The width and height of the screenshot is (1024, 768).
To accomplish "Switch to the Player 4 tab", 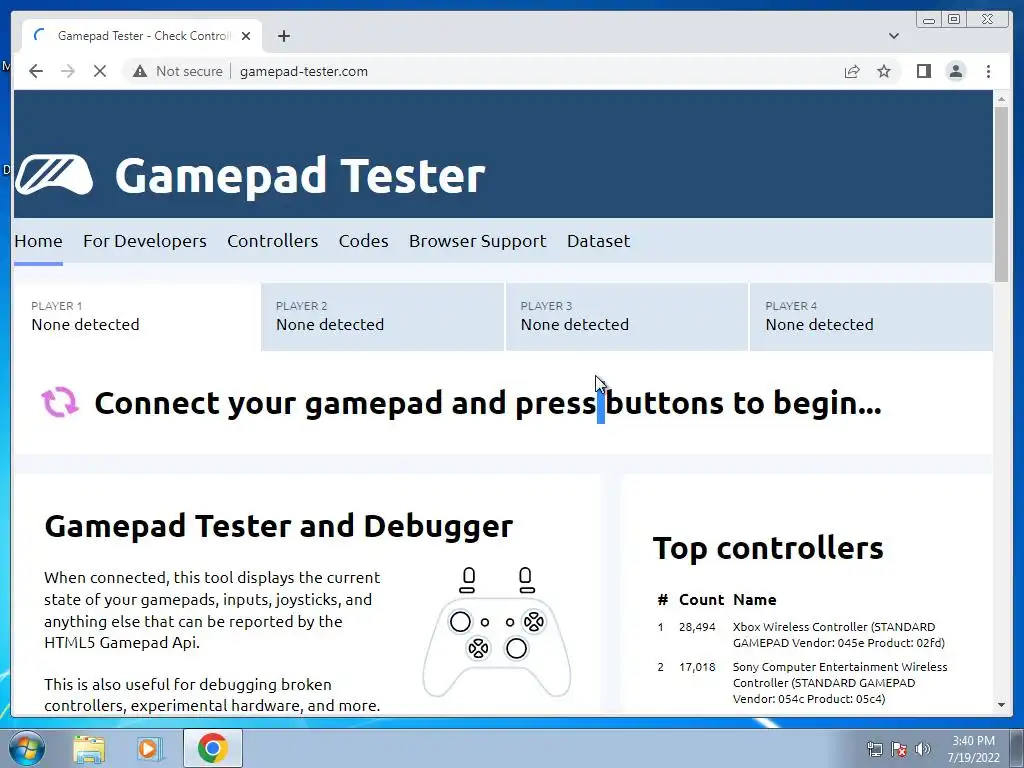I will click(x=871, y=317).
